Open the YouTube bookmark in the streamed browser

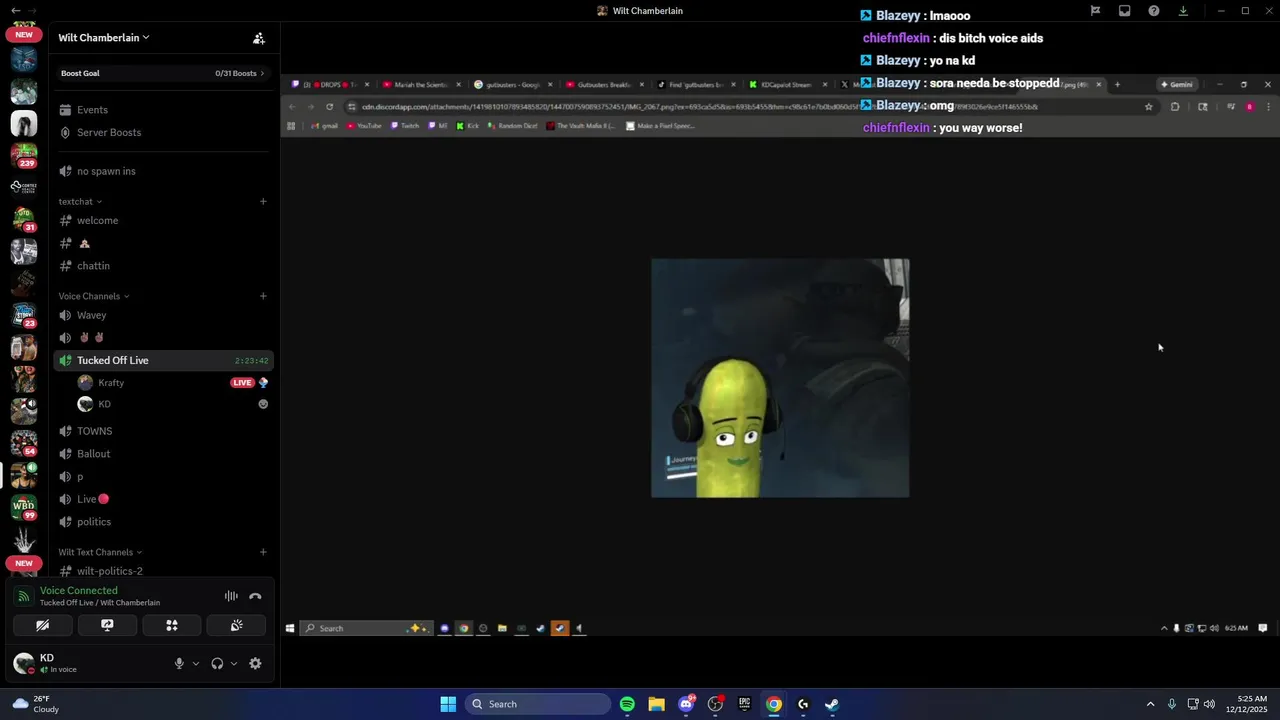pos(364,126)
